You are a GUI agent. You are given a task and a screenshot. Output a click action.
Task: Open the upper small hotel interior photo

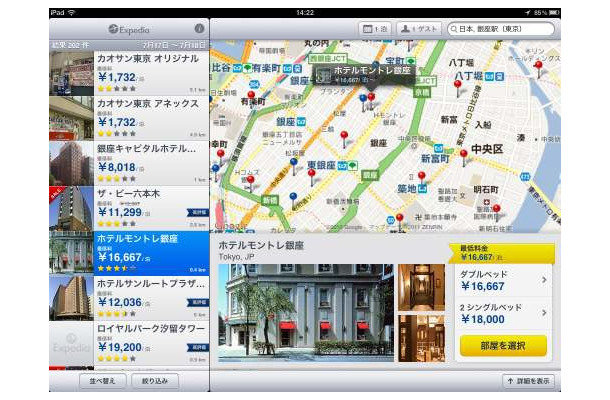[x=421, y=288]
